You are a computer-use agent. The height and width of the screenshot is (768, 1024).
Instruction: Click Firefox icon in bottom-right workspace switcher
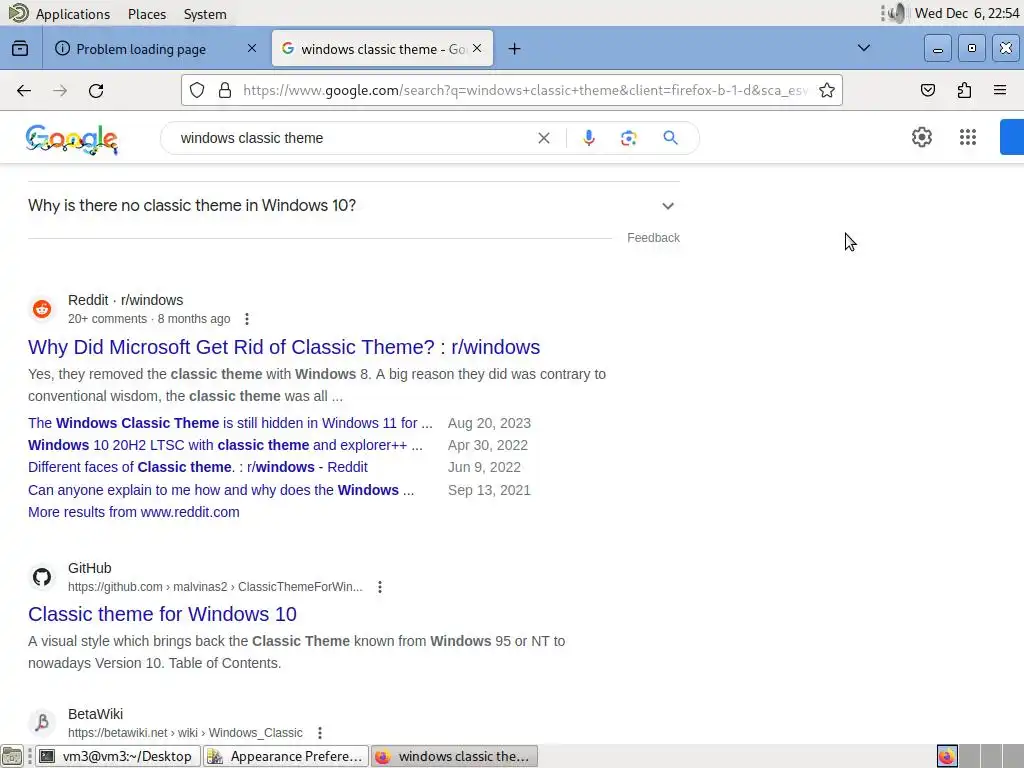pos(947,756)
